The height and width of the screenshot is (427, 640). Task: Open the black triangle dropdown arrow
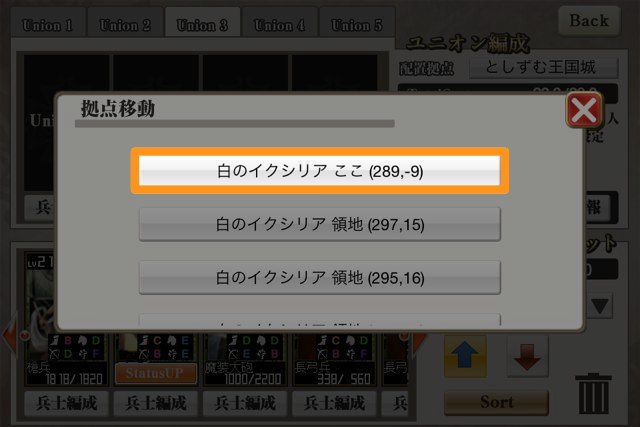pos(600,306)
